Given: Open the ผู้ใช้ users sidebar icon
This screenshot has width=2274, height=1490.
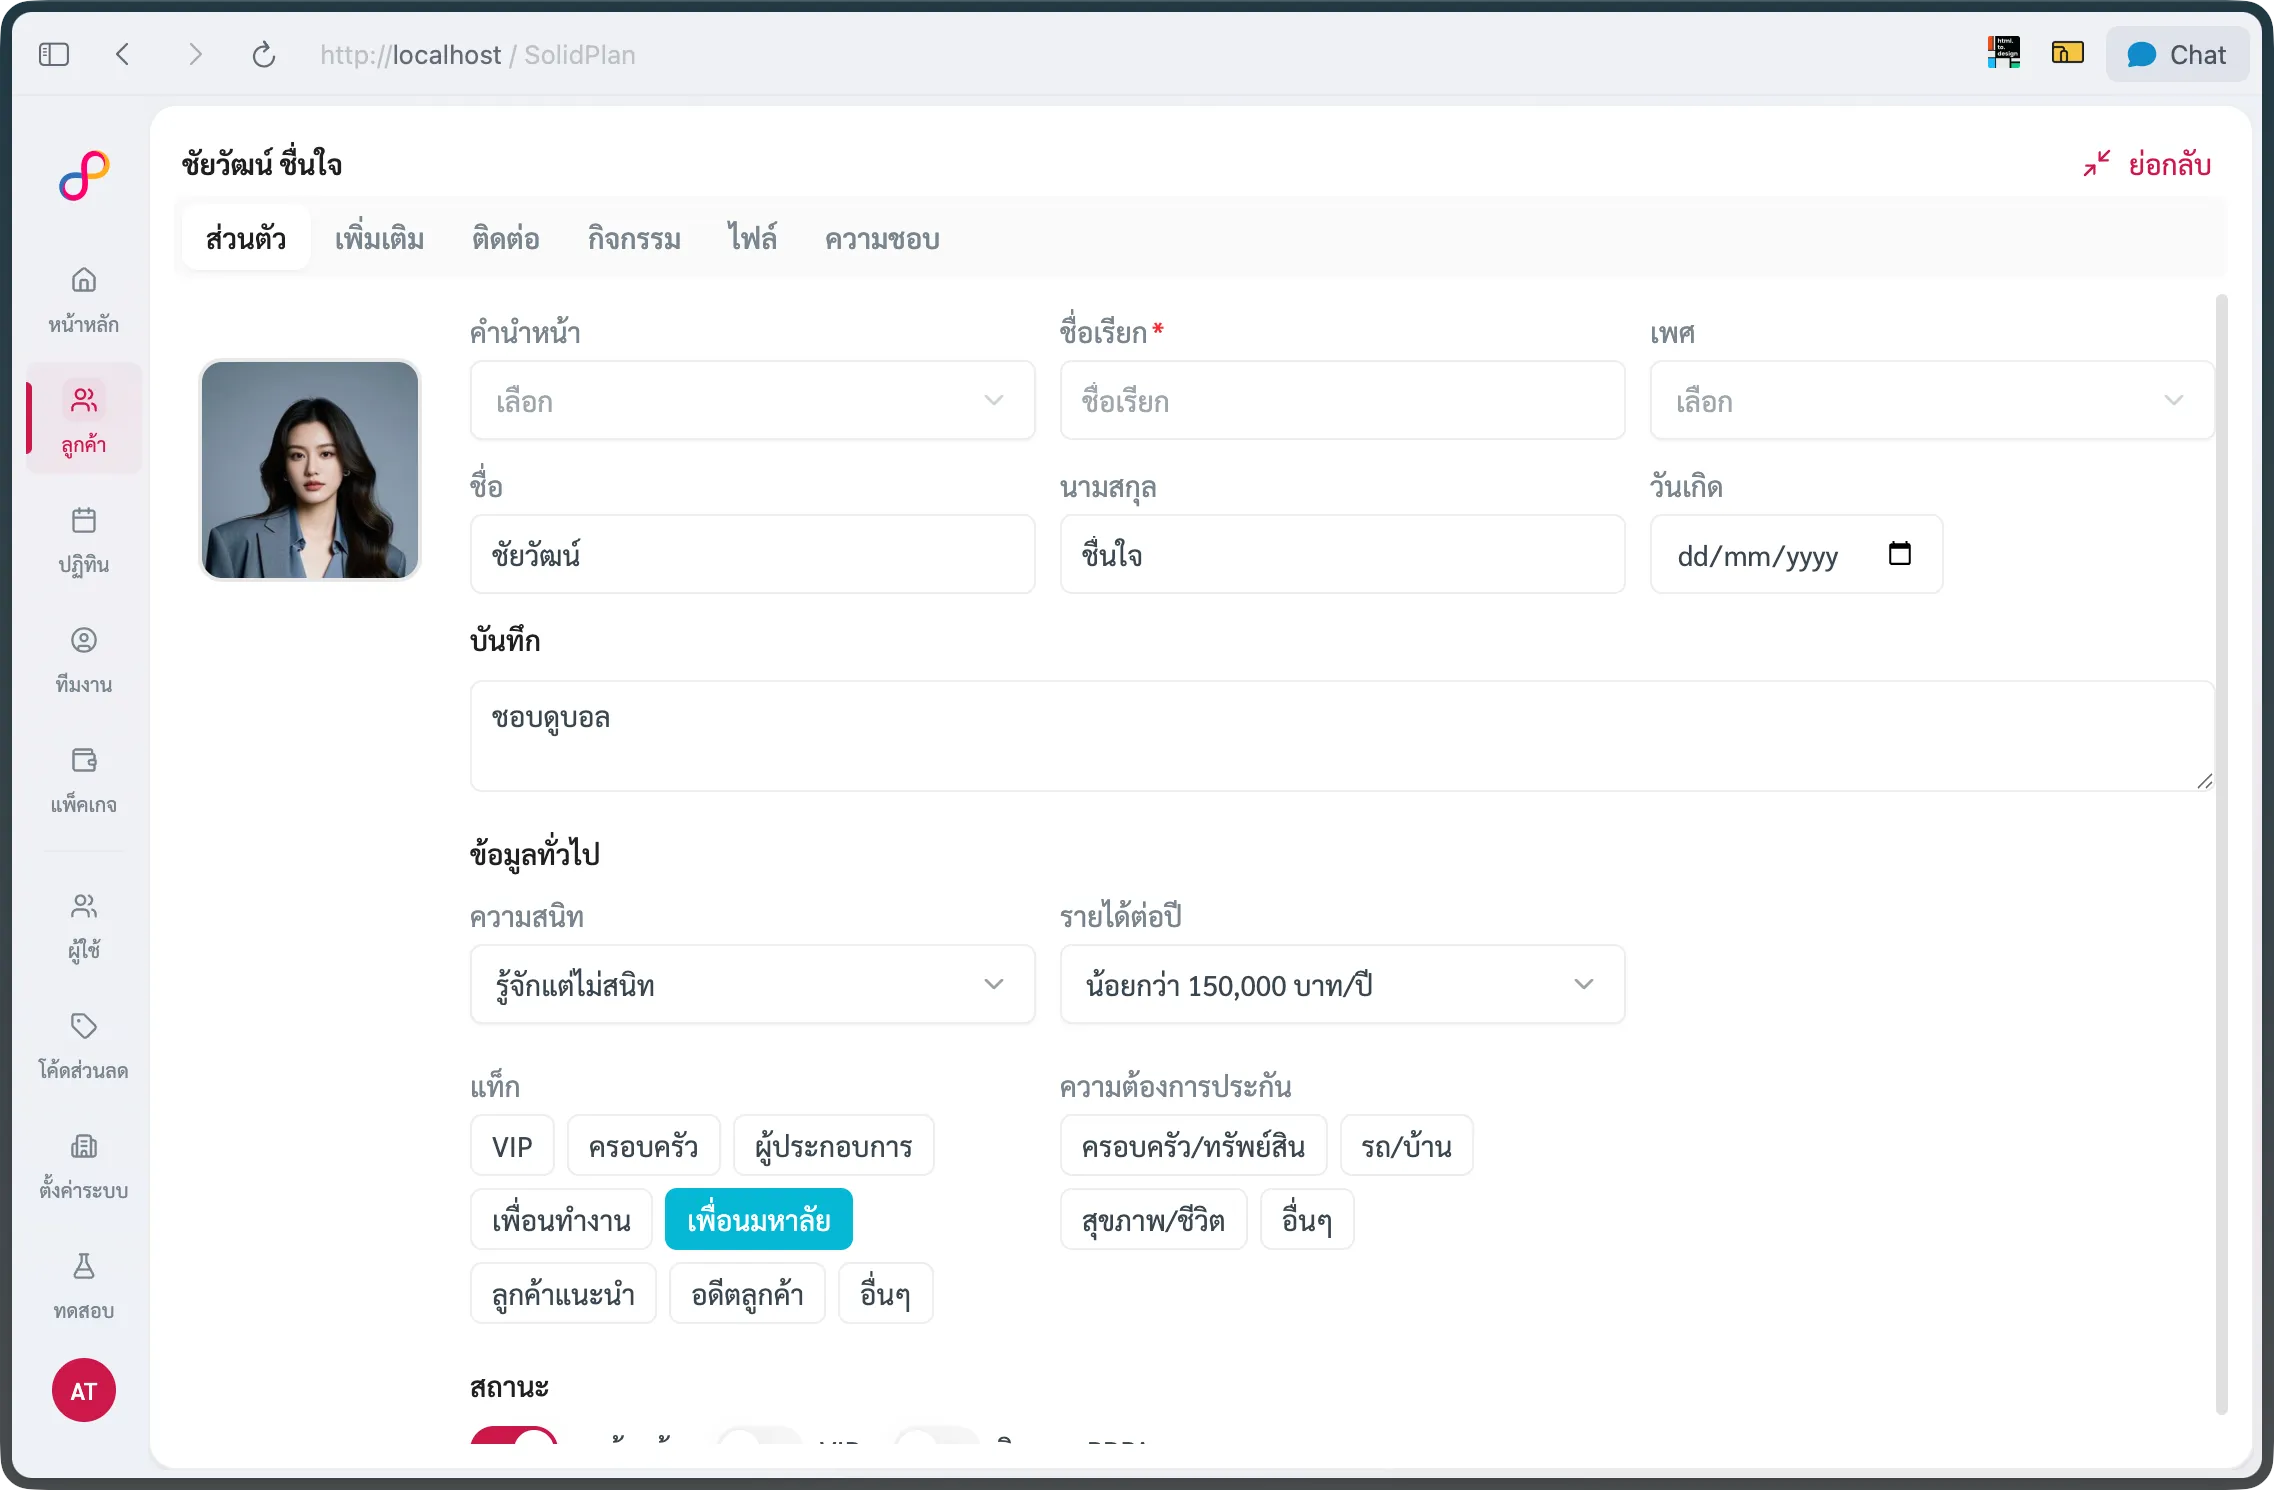Looking at the screenshot, I should point(84,906).
